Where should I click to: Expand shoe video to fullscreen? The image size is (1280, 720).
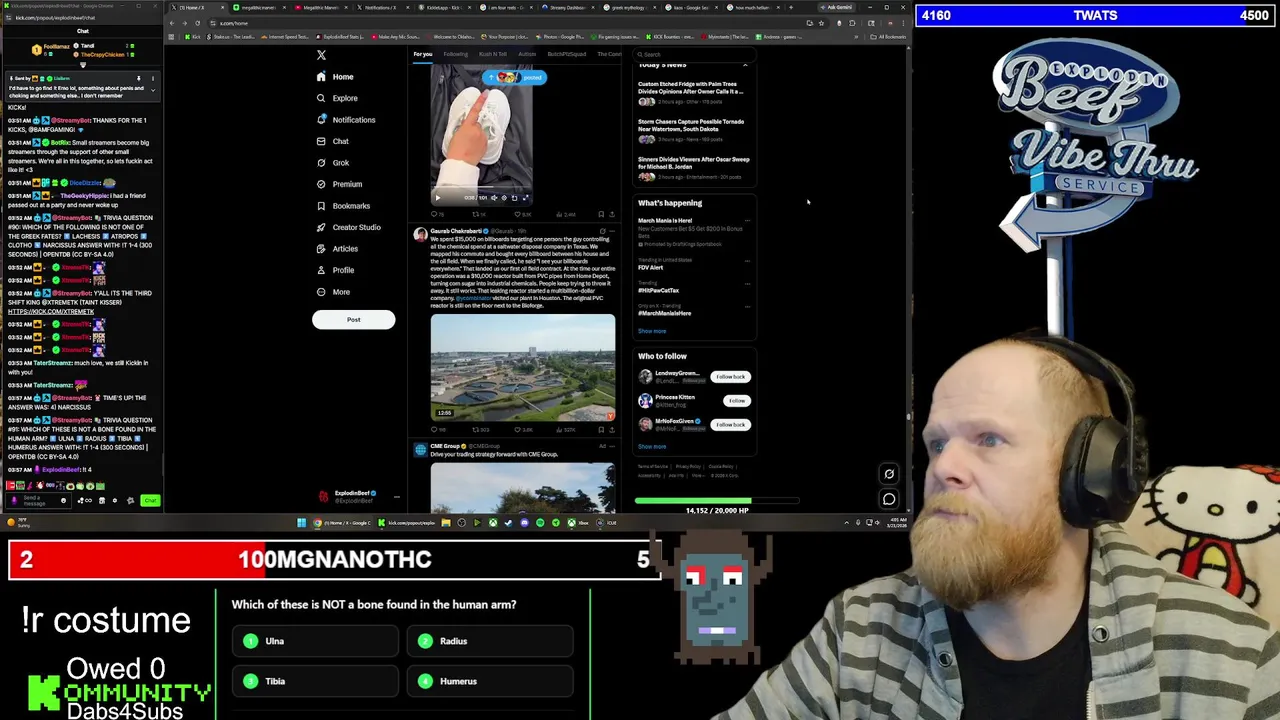coord(525,198)
